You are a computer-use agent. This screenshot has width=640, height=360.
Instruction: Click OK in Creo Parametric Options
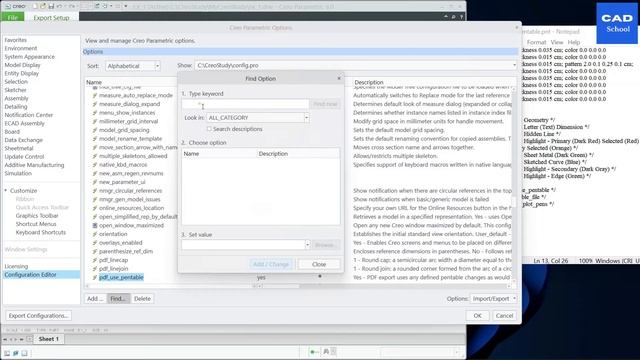click(x=478, y=316)
